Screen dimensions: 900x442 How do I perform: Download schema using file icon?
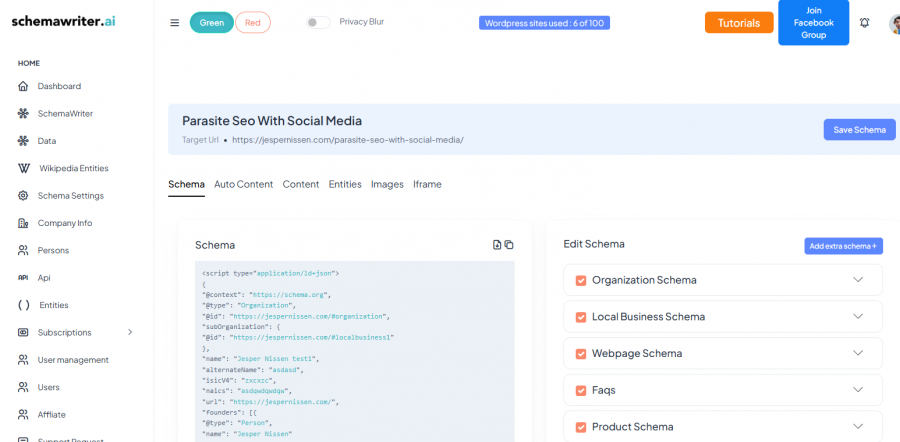497,245
